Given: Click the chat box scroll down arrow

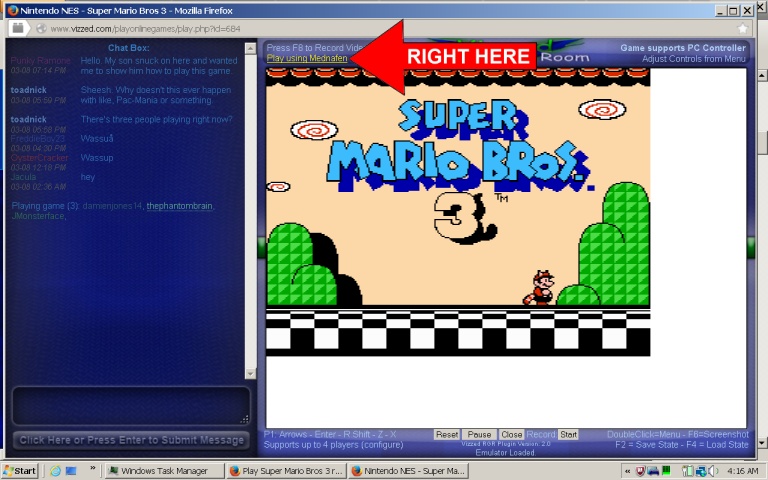Looking at the screenshot, I should pyautogui.click(x=250, y=374).
